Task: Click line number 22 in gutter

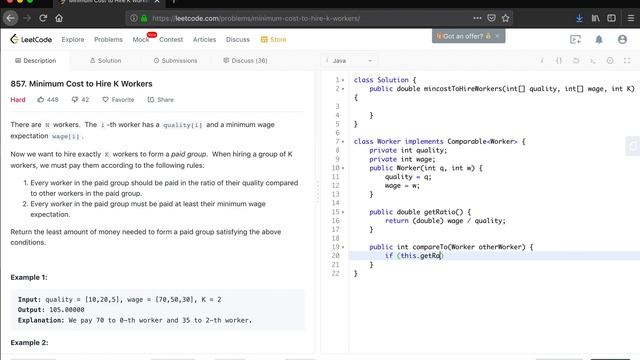Action: point(336,273)
